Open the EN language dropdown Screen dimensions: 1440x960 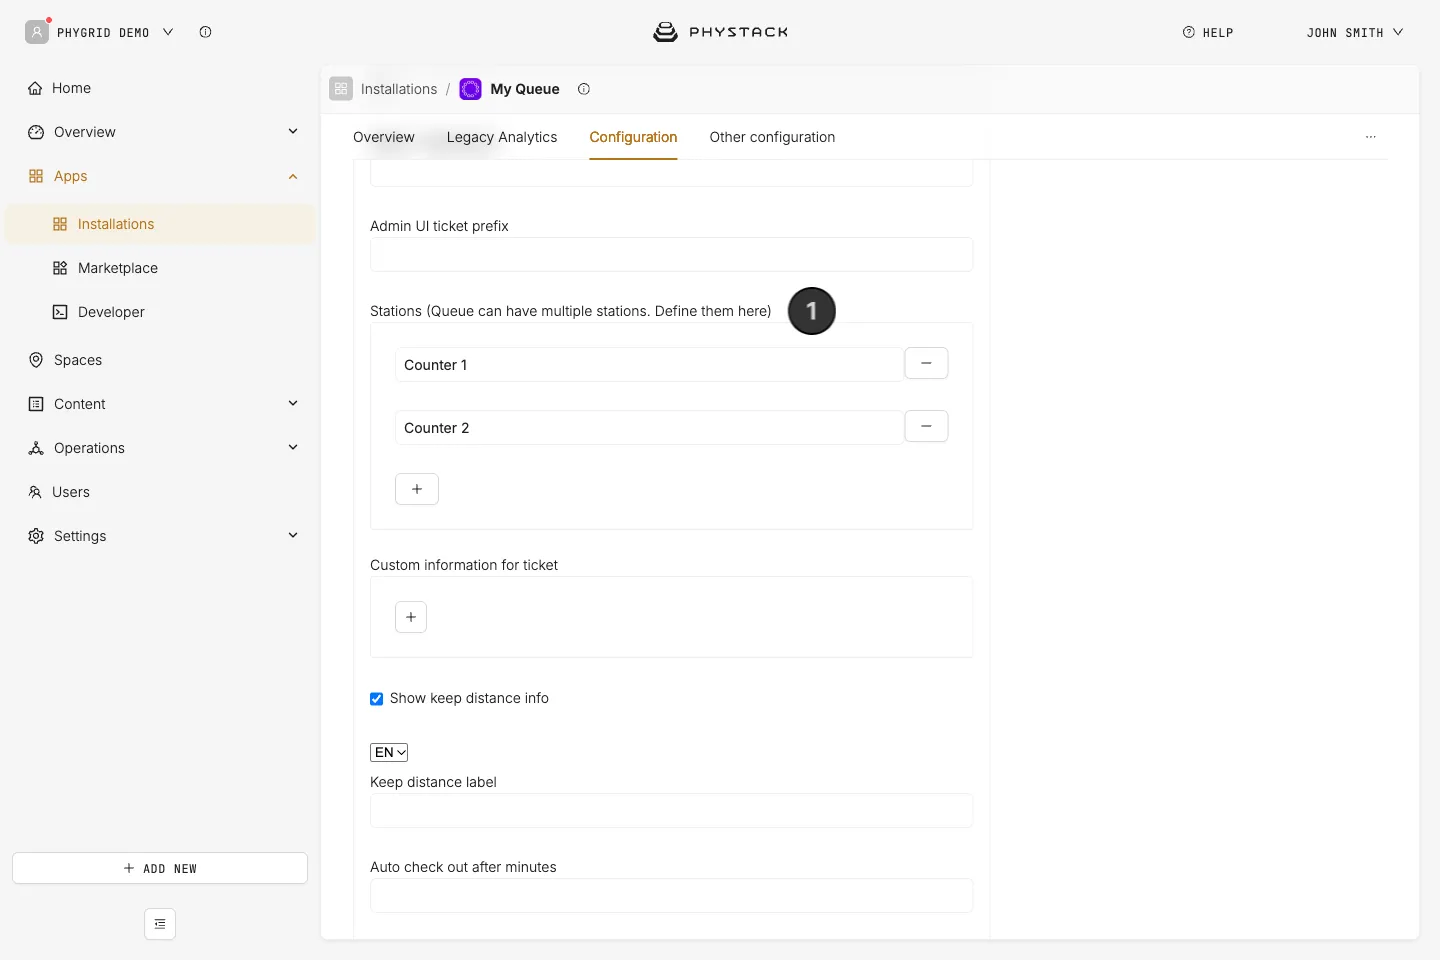click(x=389, y=752)
